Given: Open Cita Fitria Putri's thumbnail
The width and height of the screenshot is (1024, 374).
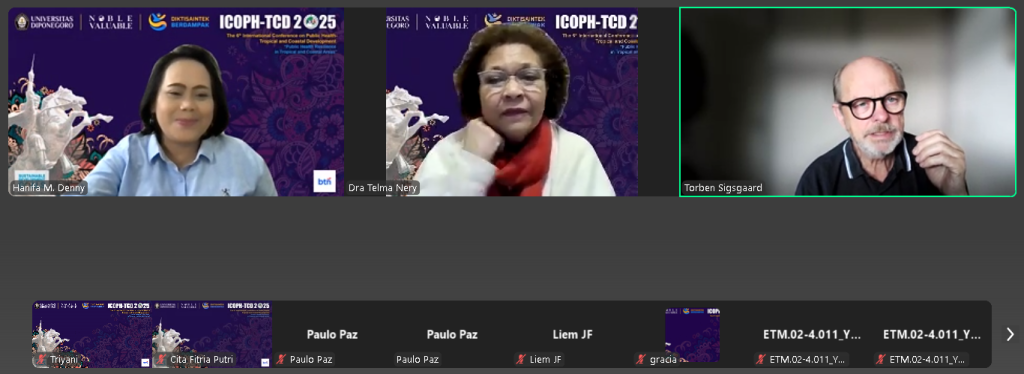Looking at the screenshot, I should point(212,334).
